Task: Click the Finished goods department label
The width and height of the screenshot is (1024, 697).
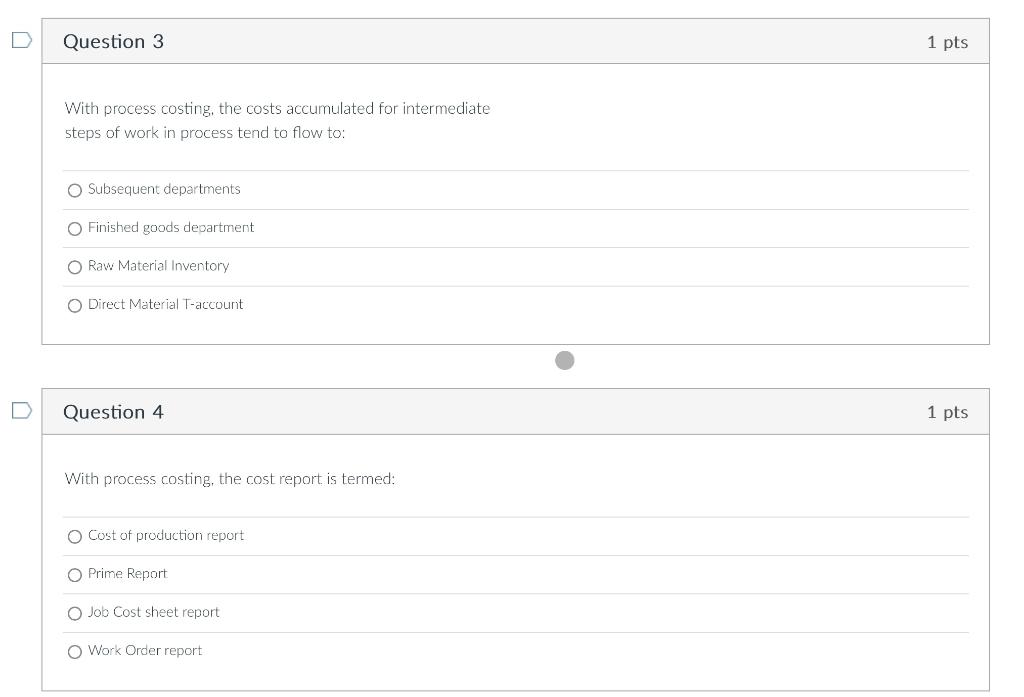Action: point(171,227)
